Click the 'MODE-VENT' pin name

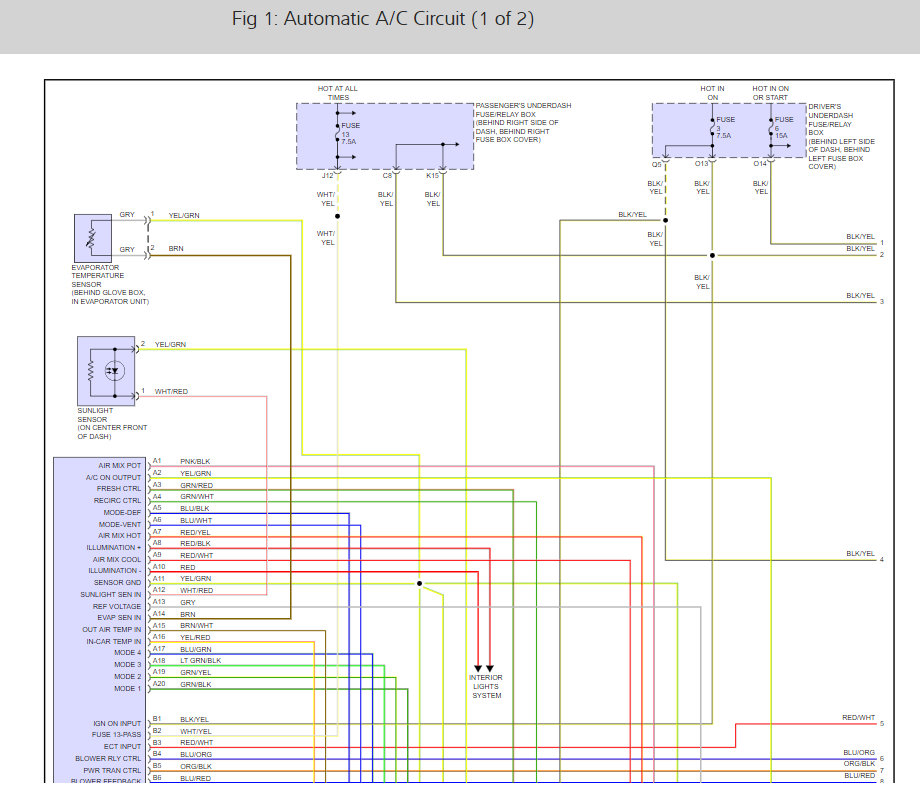coord(120,525)
